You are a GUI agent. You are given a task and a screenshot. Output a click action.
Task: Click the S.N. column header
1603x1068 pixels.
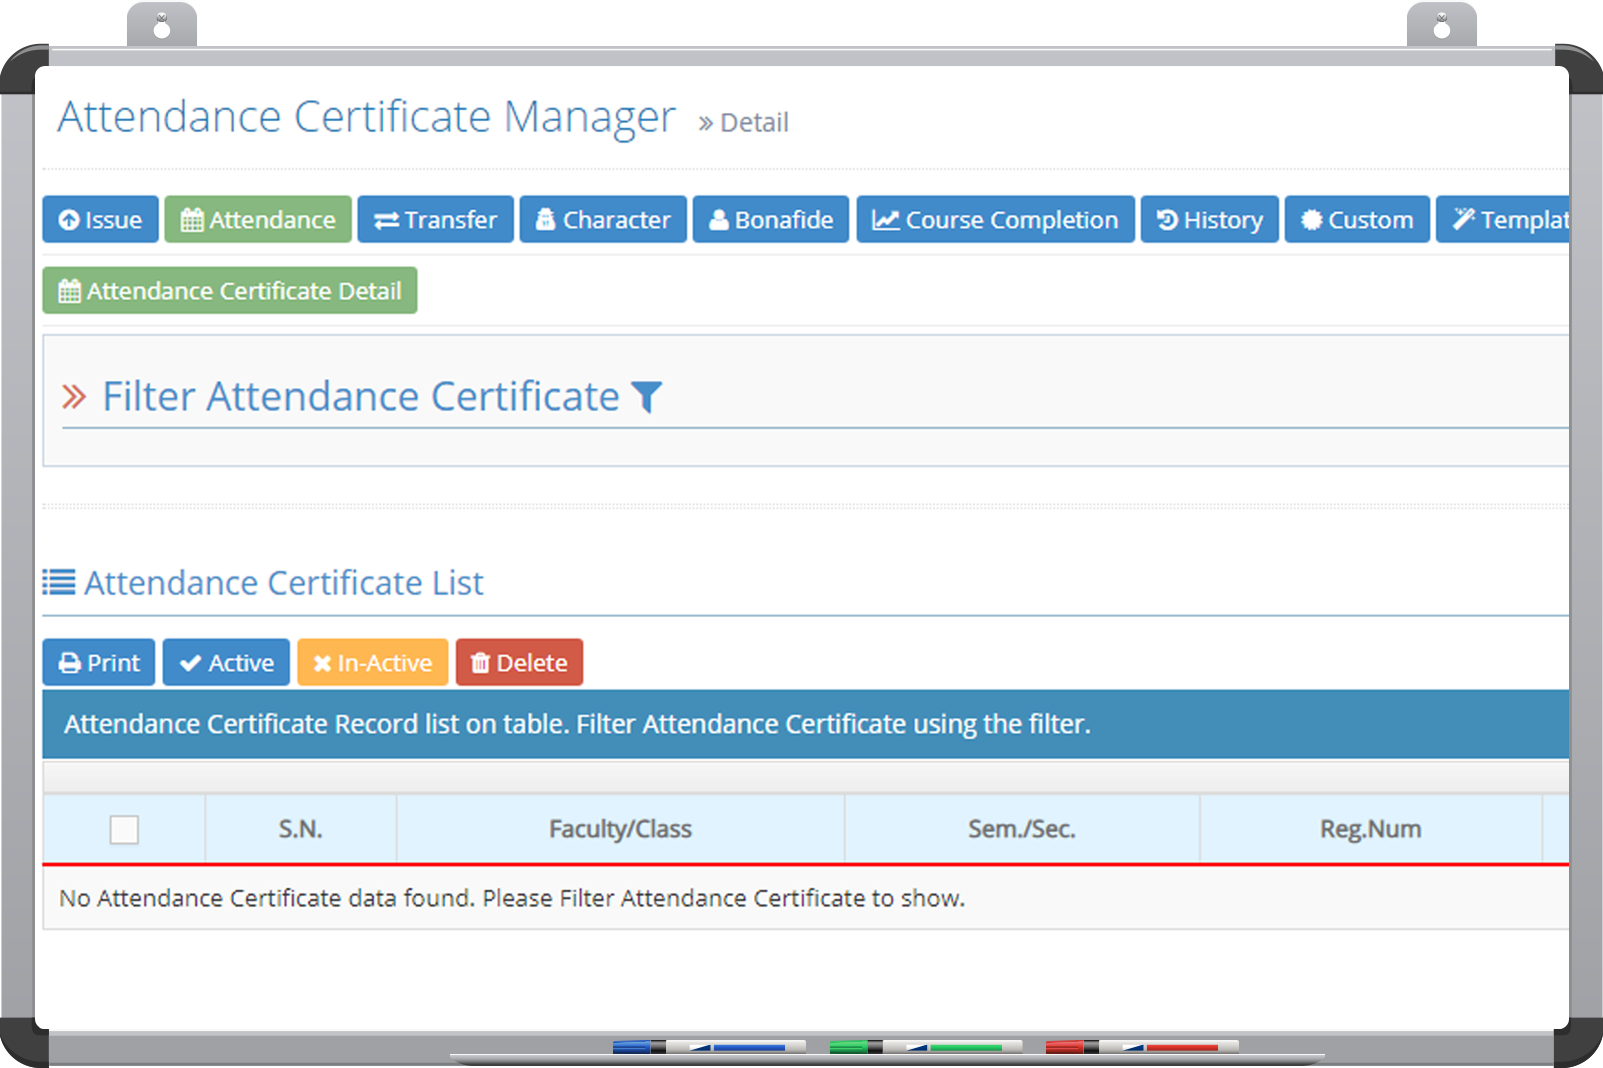pyautogui.click(x=300, y=829)
